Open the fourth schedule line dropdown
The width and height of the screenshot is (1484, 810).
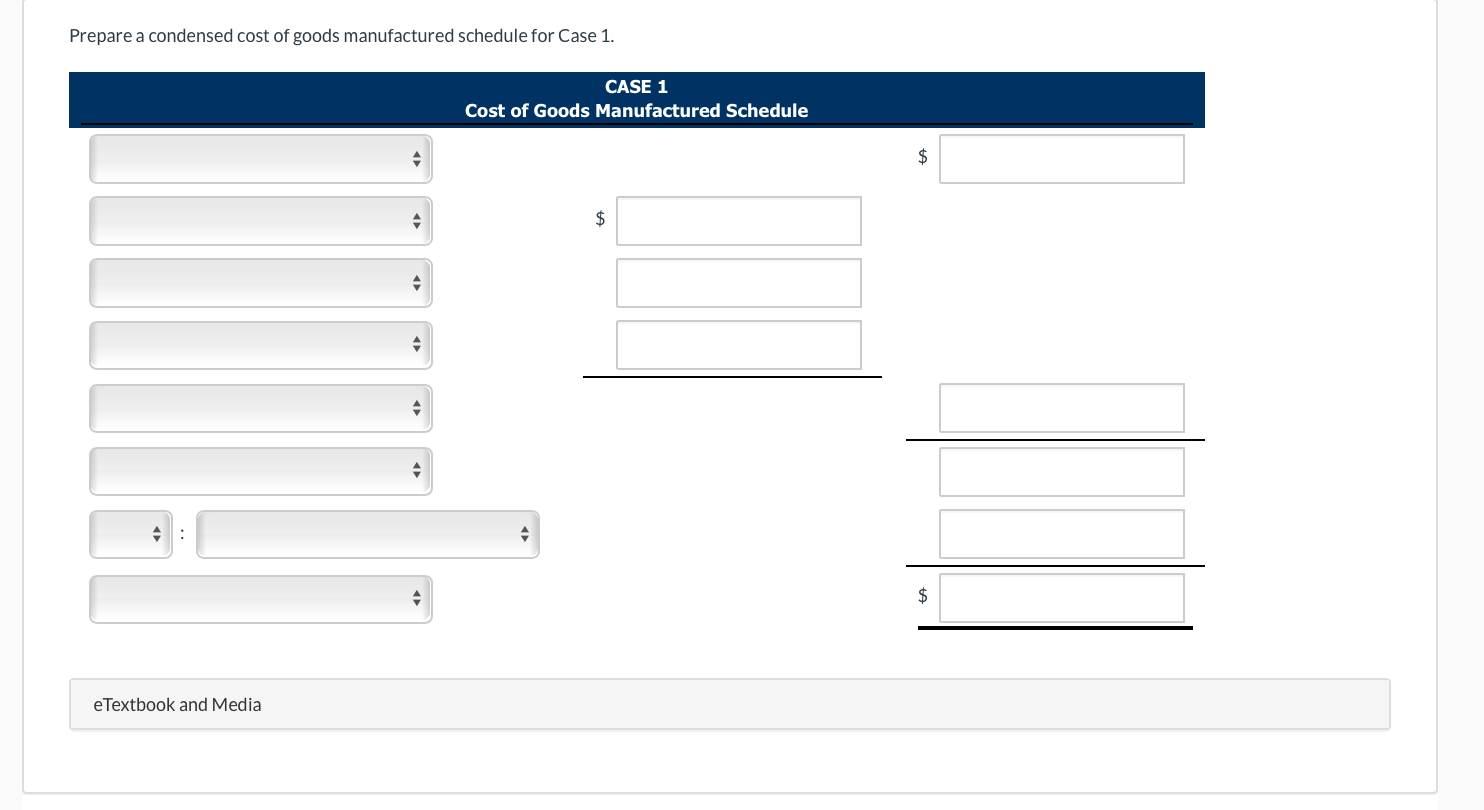260,344
